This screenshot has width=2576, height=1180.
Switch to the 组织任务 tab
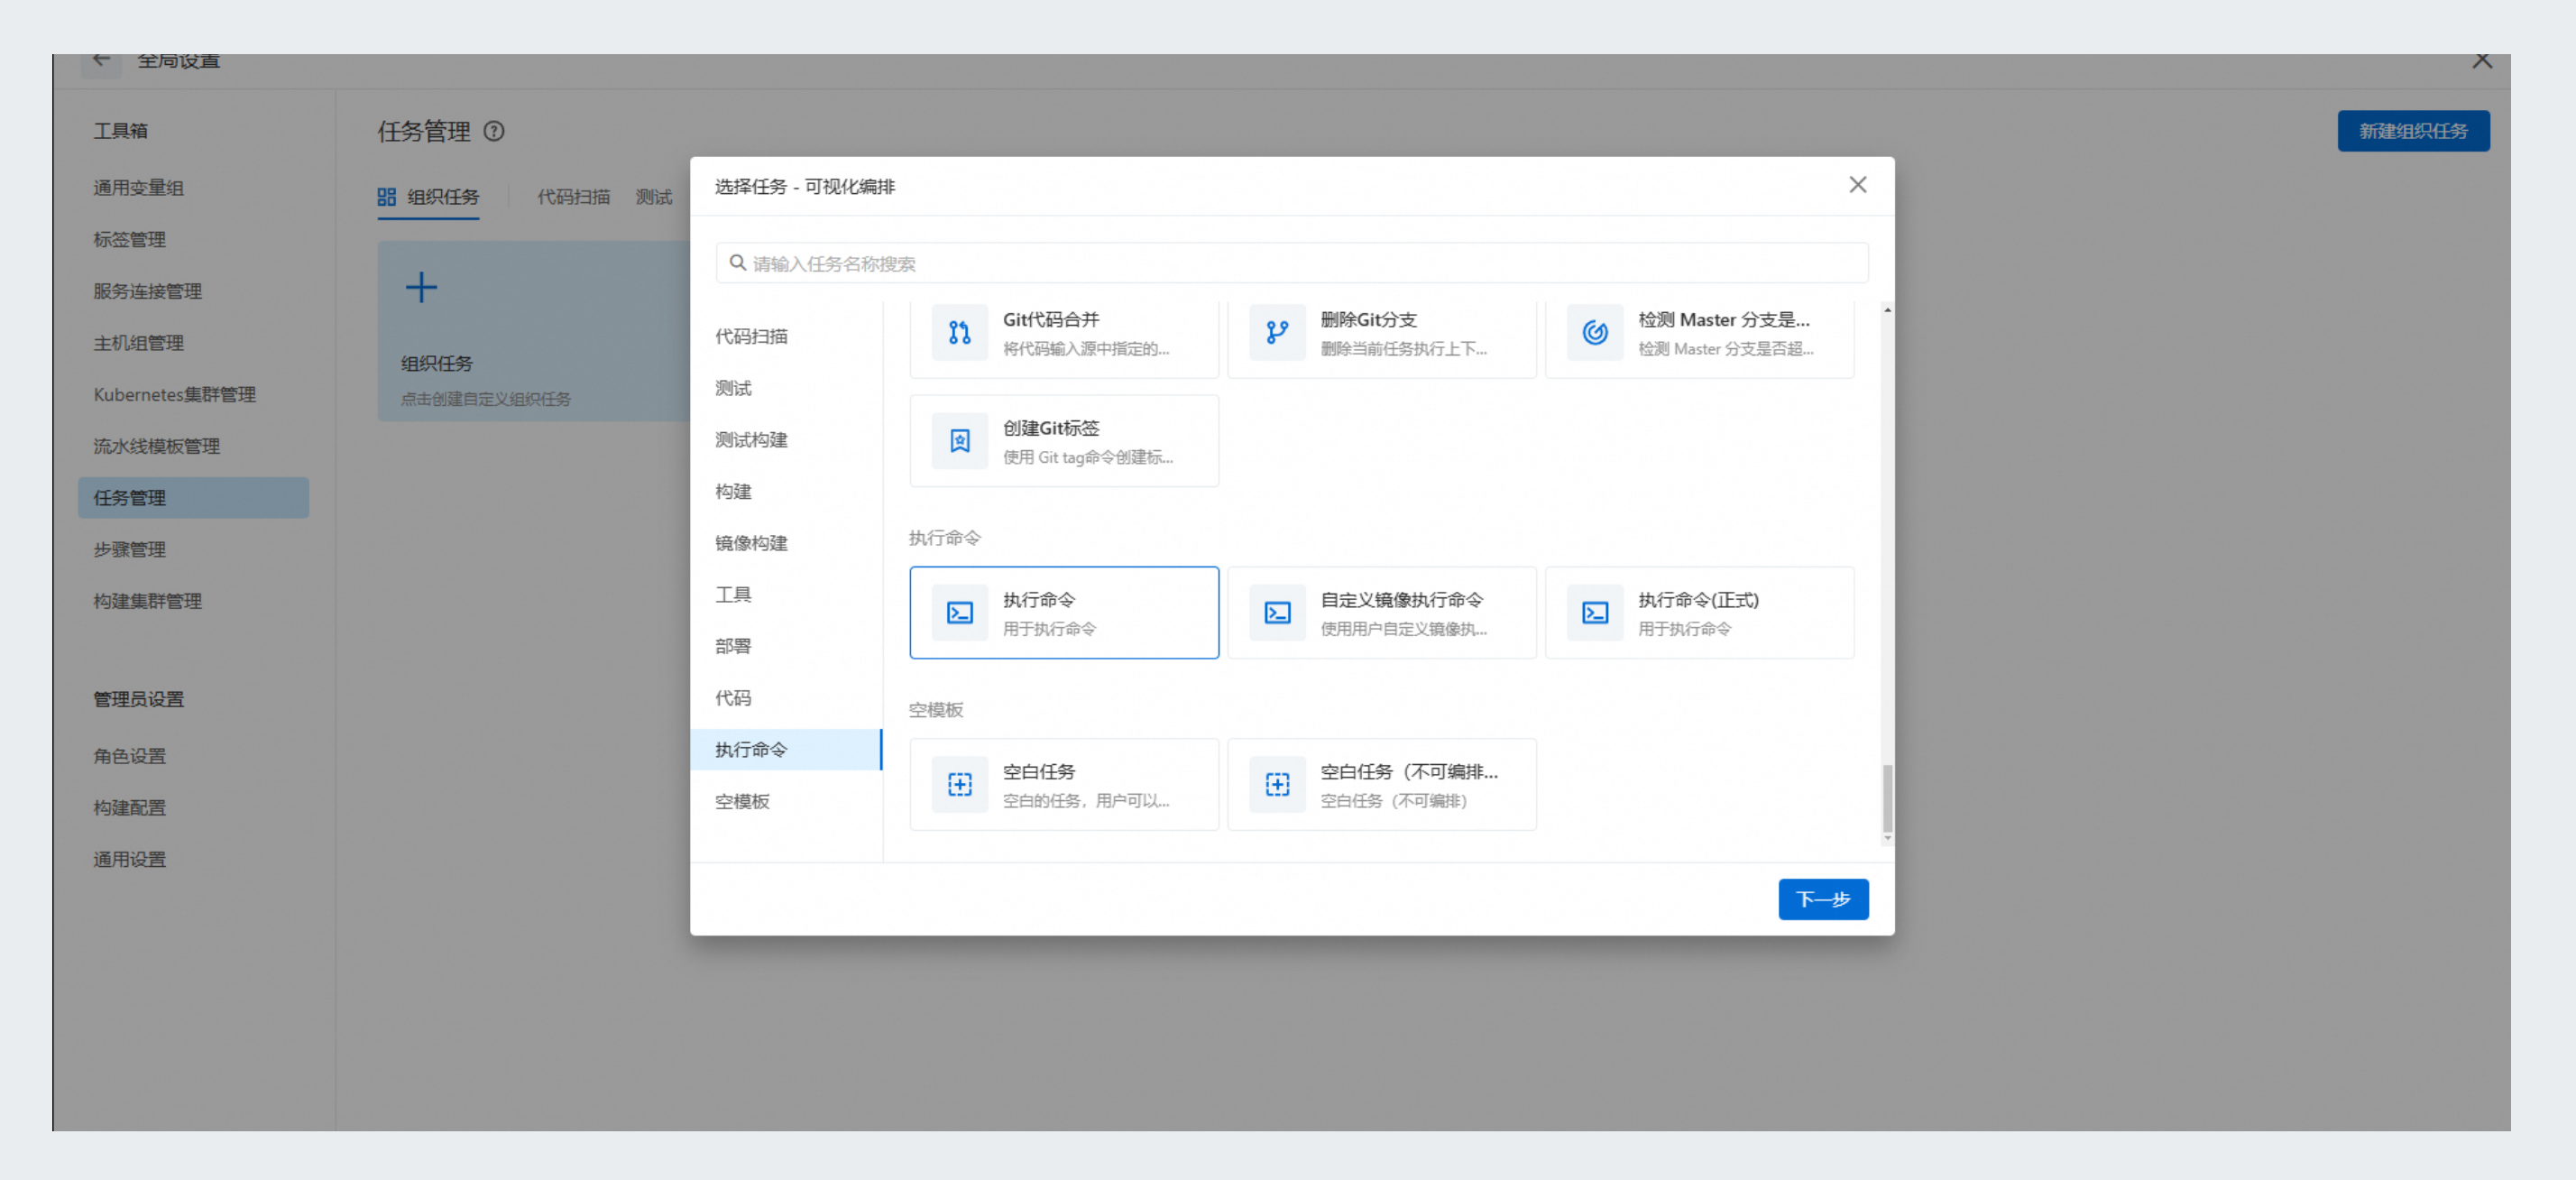428,197
